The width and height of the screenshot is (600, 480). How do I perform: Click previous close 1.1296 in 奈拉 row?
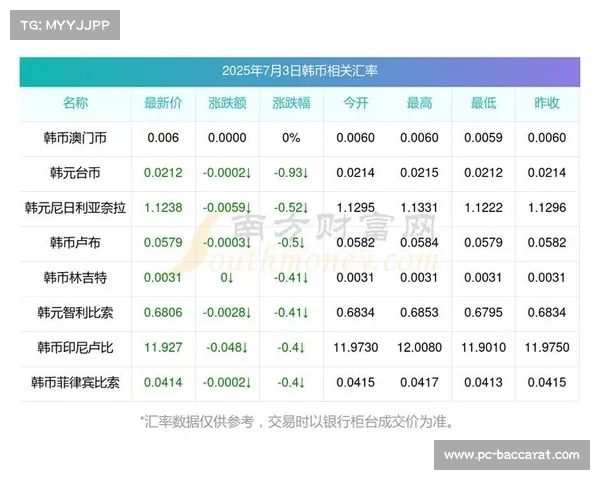point(547,208)
